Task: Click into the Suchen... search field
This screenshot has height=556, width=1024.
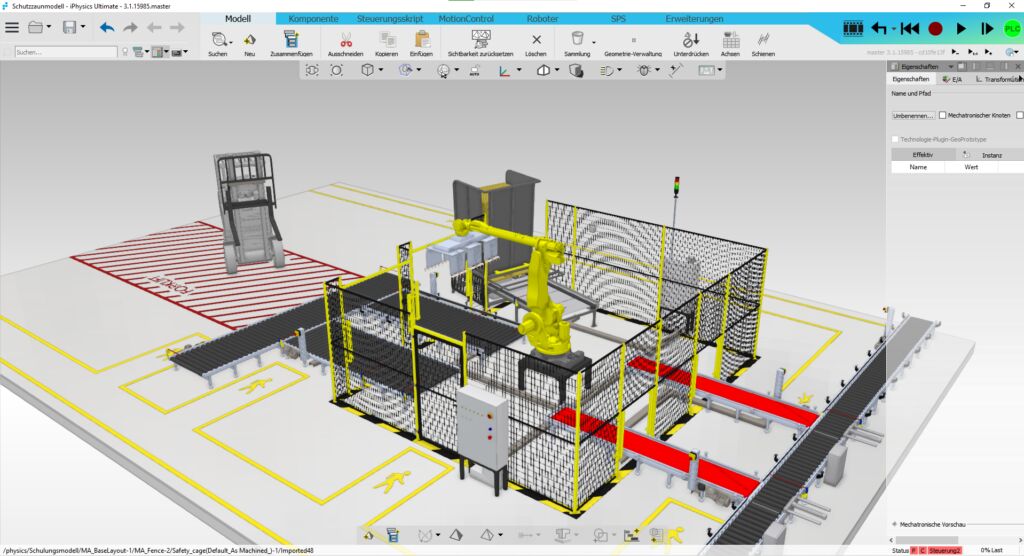Action: coord(65,52)
